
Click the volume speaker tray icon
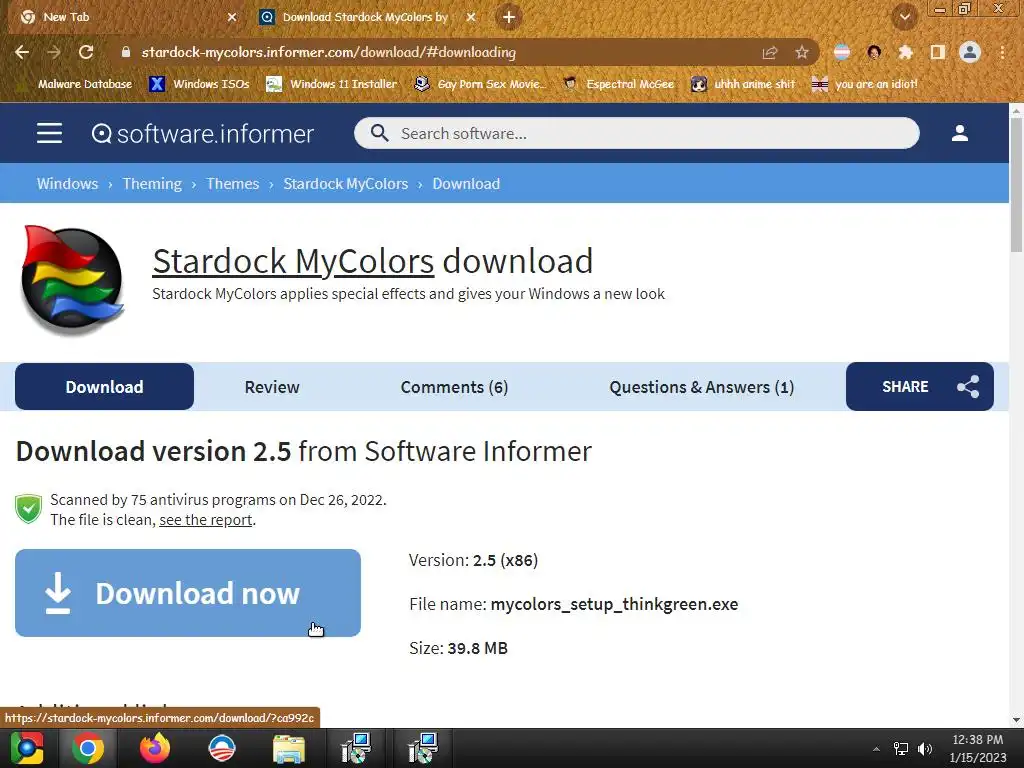pyautogui.click(x=925, y=748)
